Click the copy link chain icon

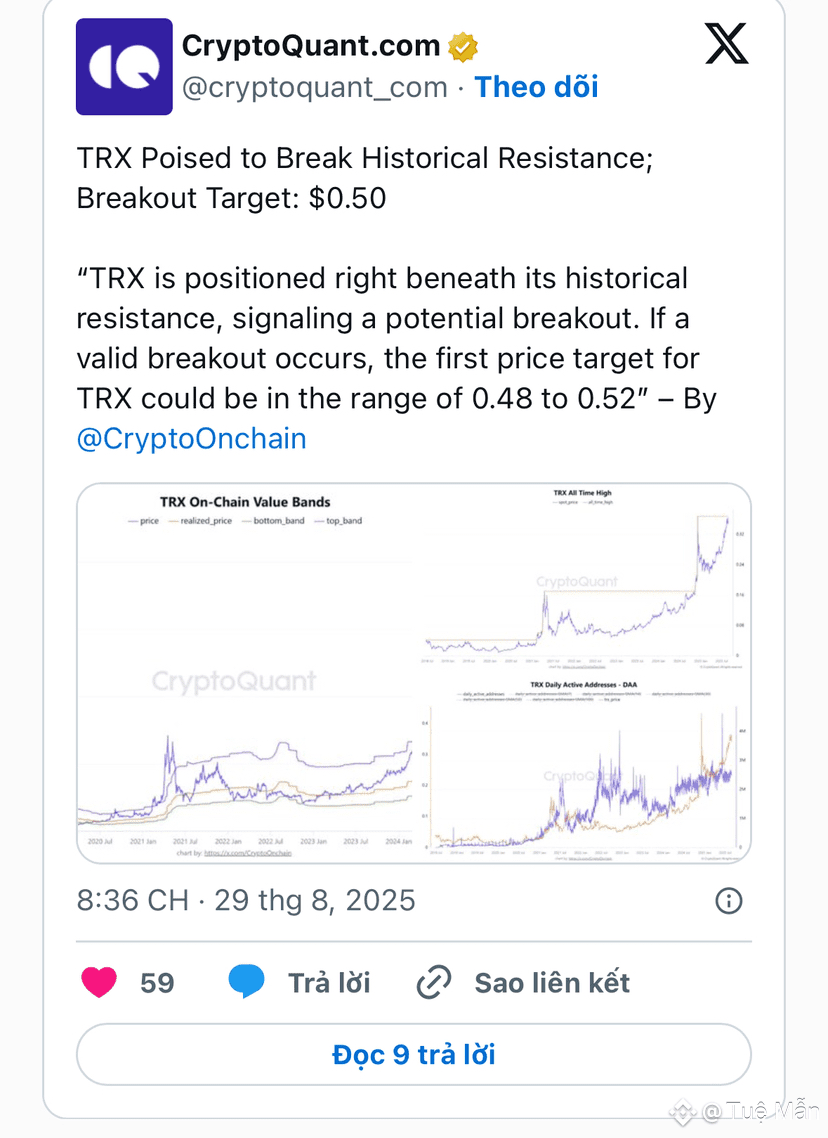click(x=434, y=983)
